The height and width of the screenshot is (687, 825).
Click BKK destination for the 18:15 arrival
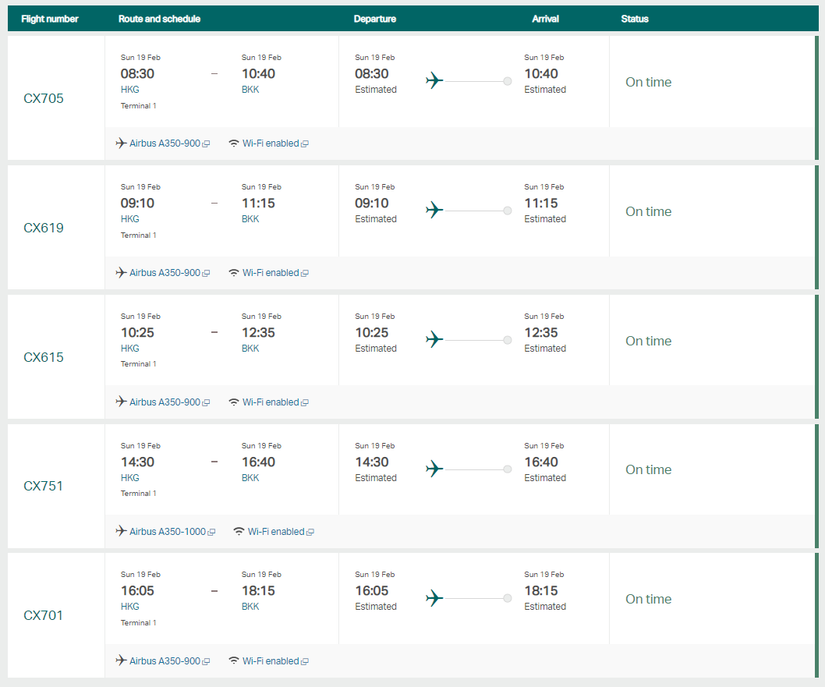pyautogui.click(x=250, y=607)
